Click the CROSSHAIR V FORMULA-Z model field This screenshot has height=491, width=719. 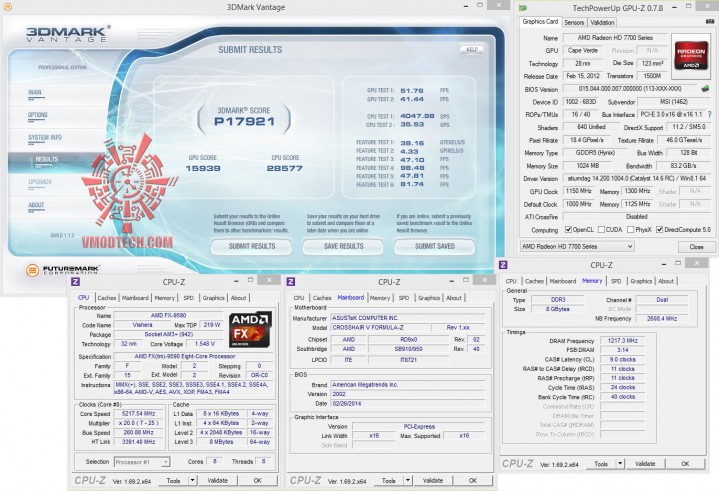(380, 327)
